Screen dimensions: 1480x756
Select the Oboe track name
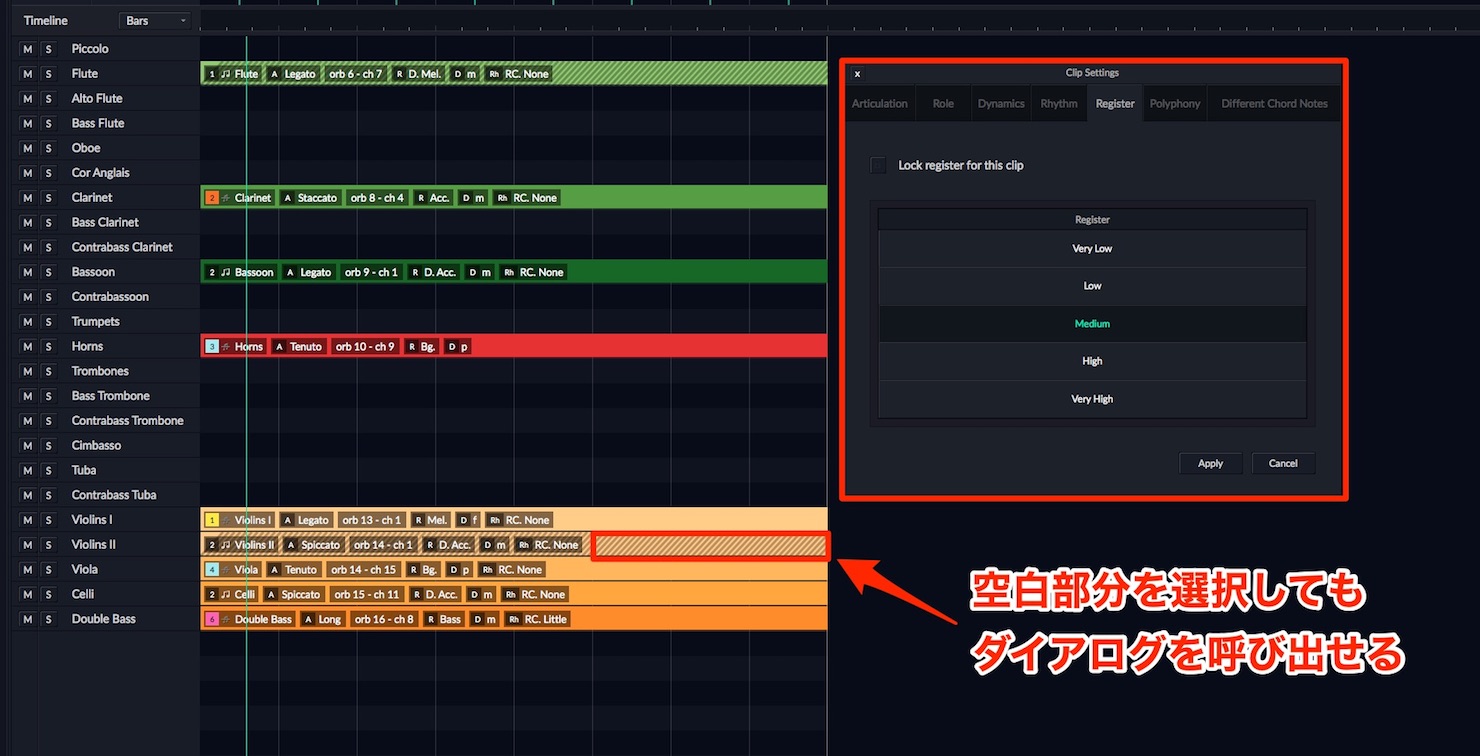tap(86, 148)
